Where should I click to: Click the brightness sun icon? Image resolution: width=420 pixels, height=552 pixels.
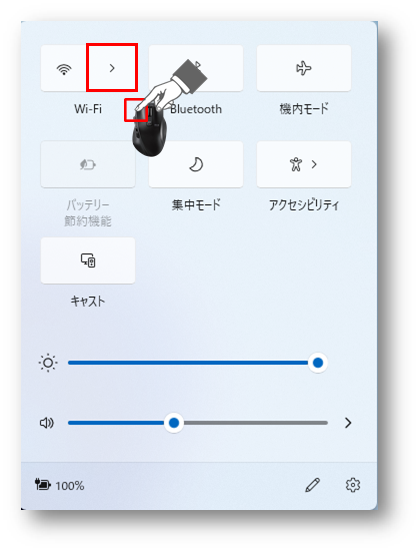click(48, 363)
